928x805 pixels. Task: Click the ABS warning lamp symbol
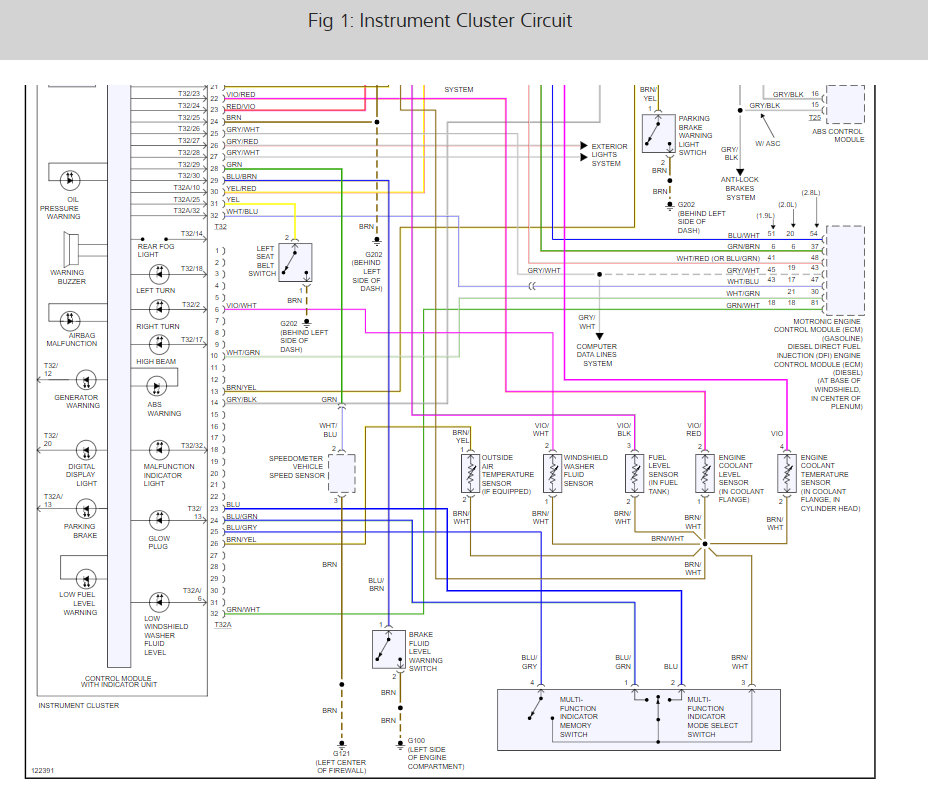pyautogui.click(x=156, y=387)
